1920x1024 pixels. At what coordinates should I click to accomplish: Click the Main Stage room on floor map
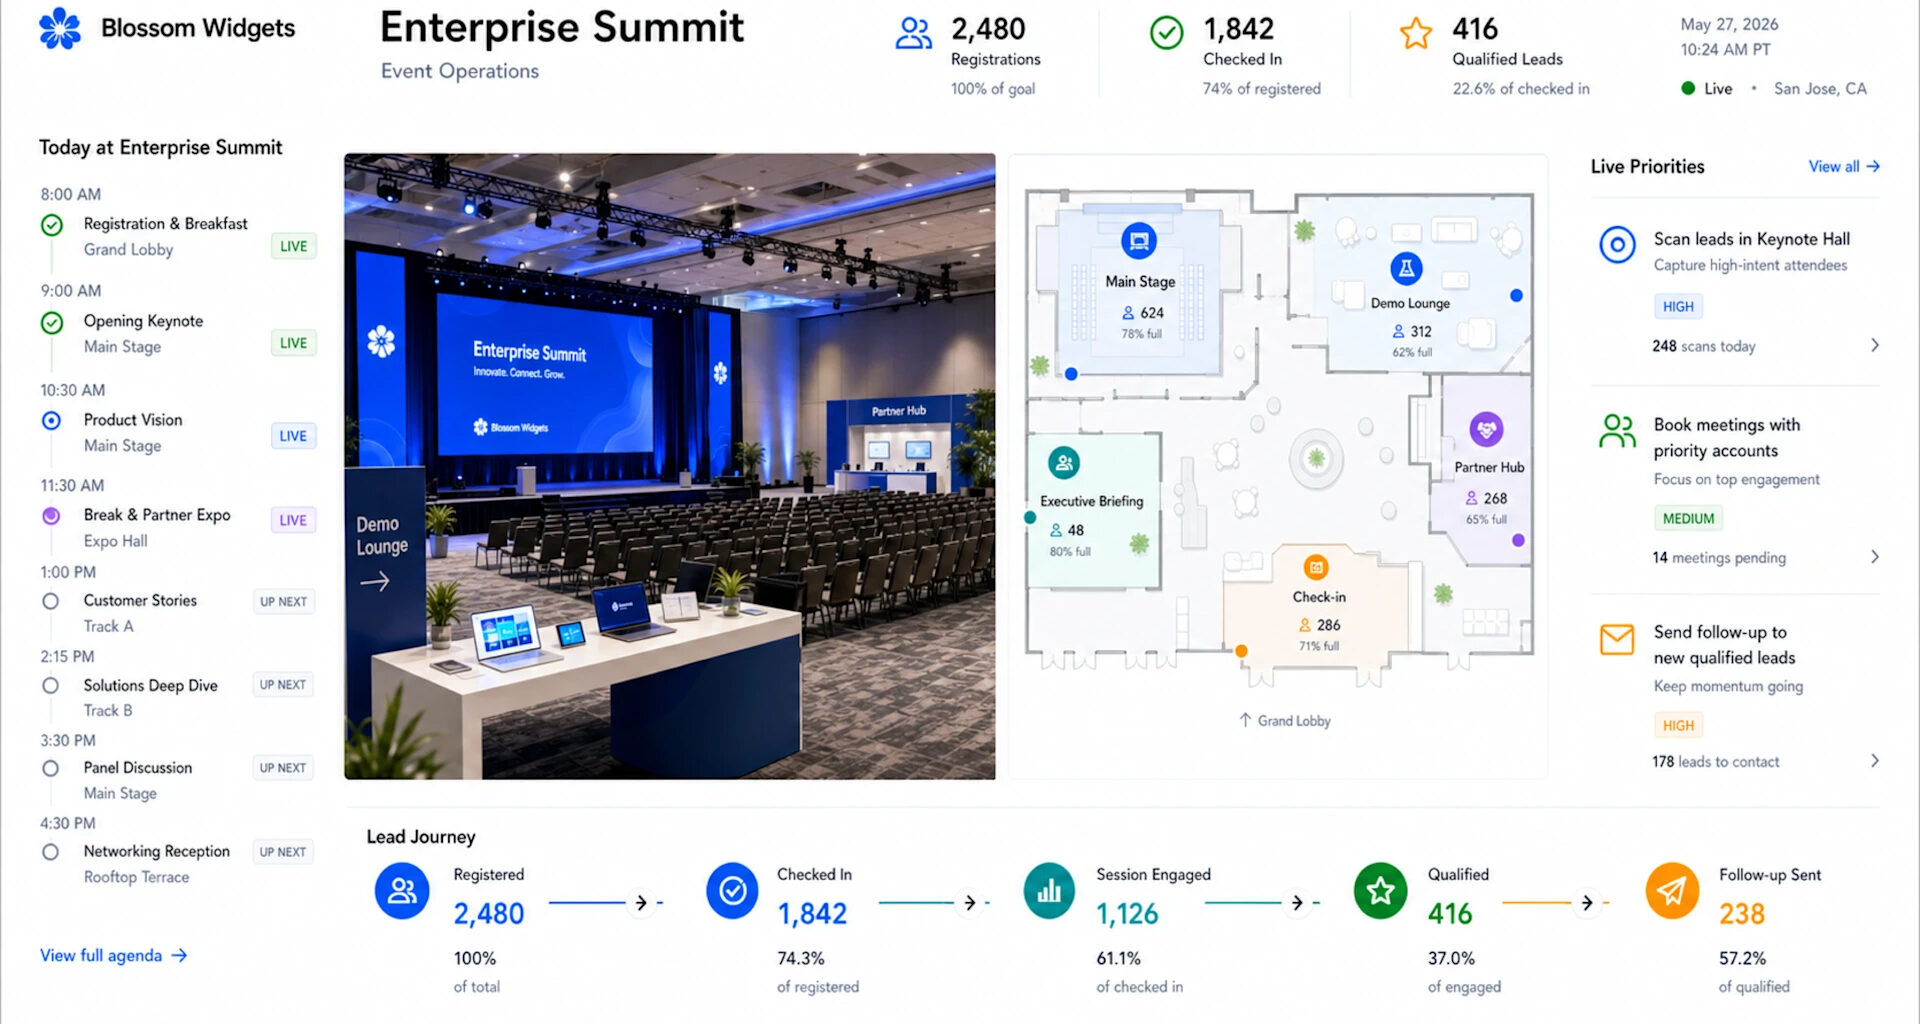tap(1140, 290)
